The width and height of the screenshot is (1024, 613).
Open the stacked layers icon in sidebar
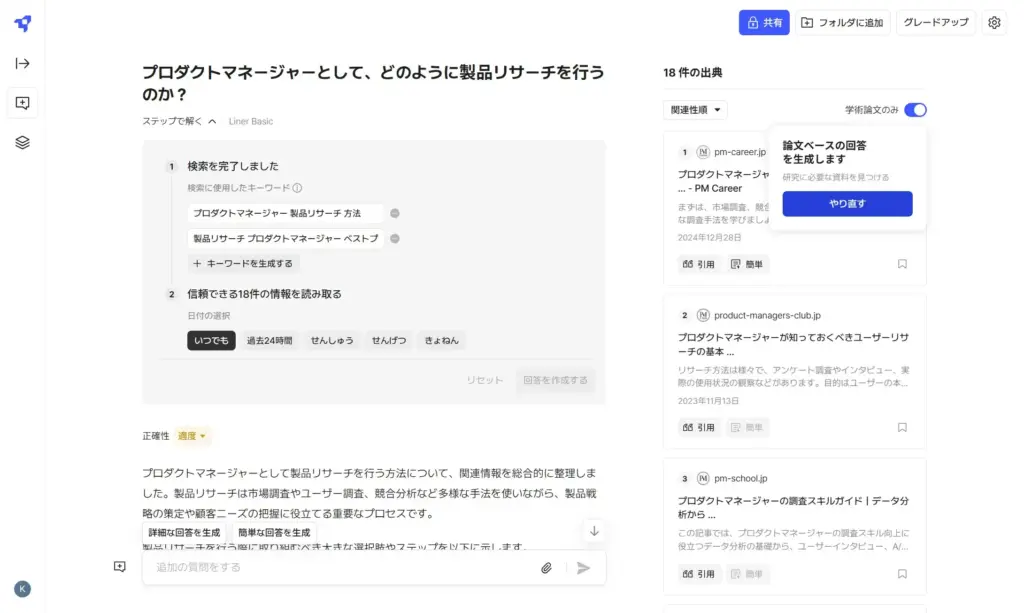(23, 142)
